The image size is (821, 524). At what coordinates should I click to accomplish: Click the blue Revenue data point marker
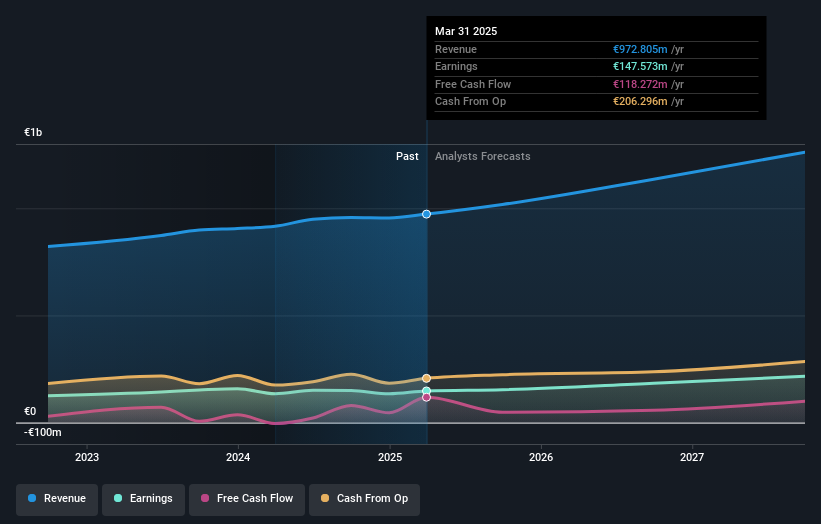point(426,214)
